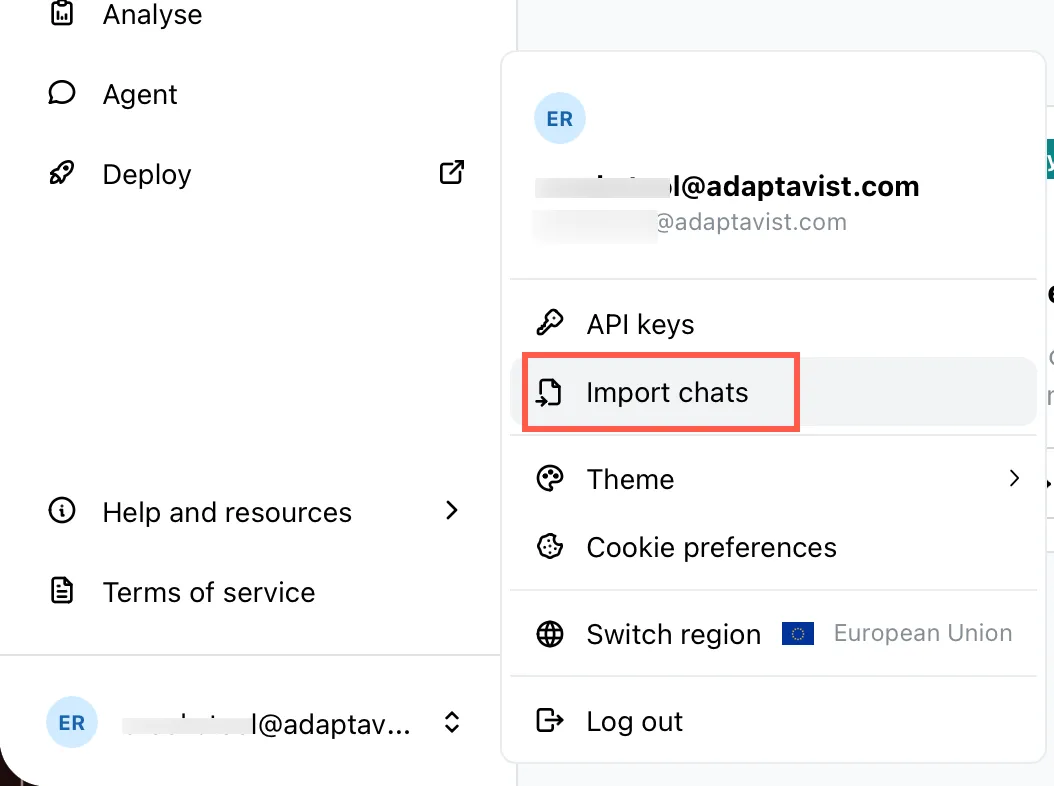The height and width of the screenshot is (786, 1054).
Task: Click the grey adaptavist.com email subtitle
Action: pyautogui.click(x=690, y=222)
